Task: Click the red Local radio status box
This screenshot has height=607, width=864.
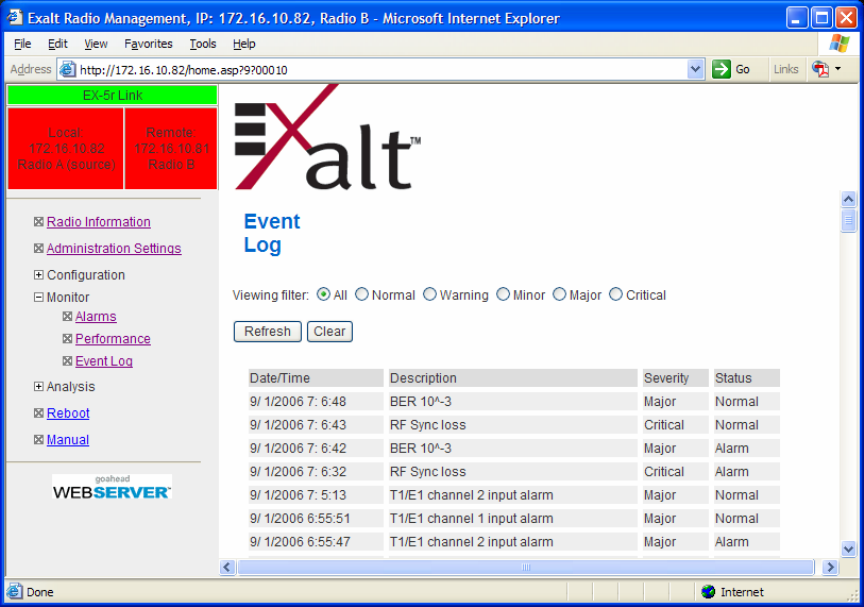Action: (66, 148)
